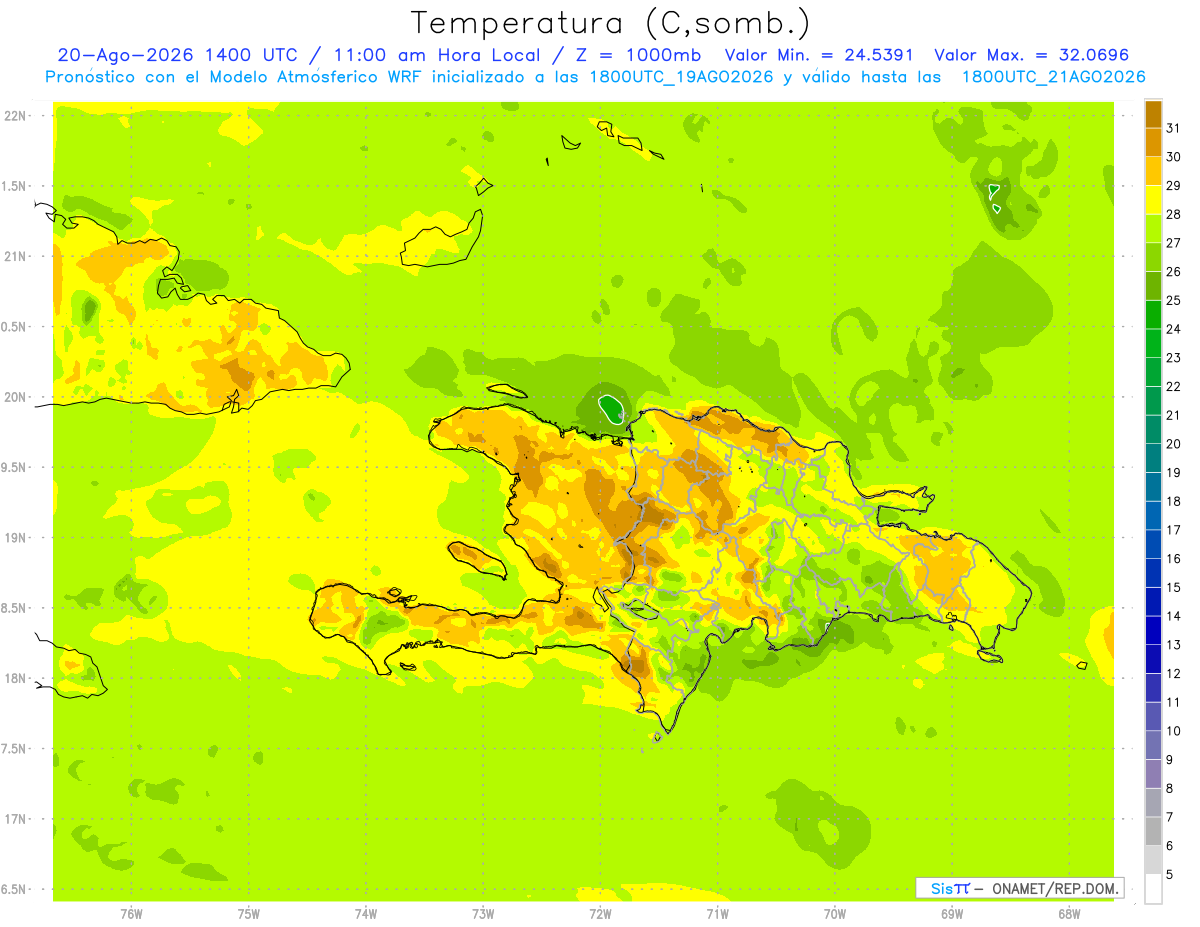Viewport: 1200px width, 927px height.
Task: Click the legend color between 6 and 7
Action: (x=1153, y=831)
